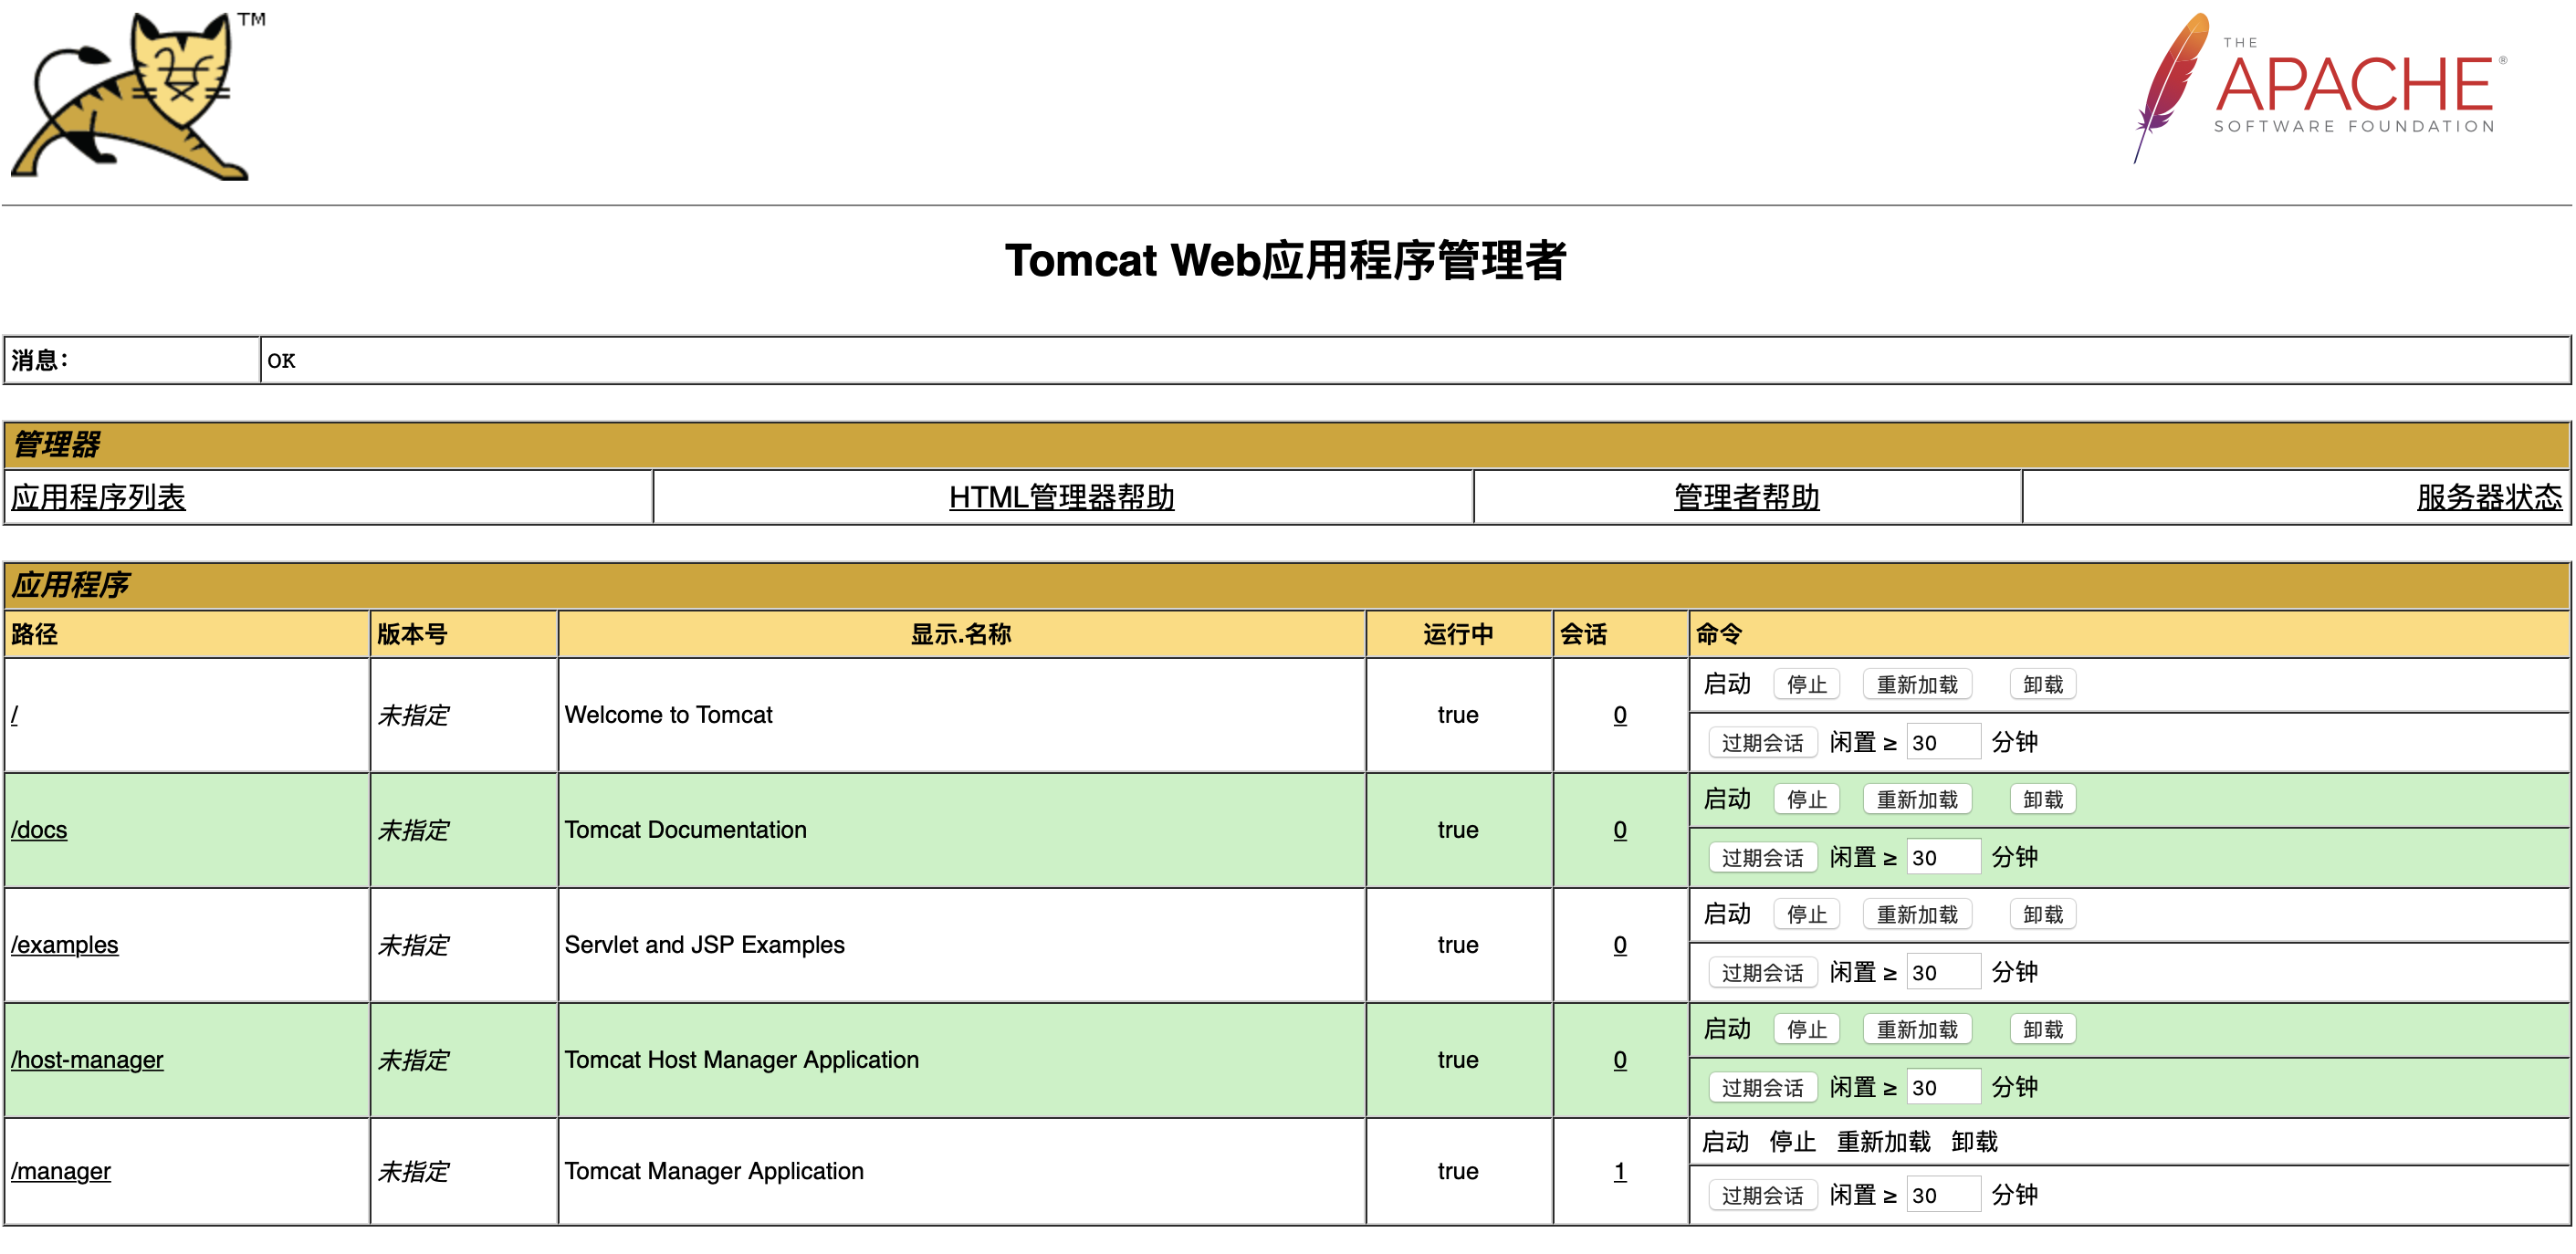Open the root path / link
The width and height of the screenshot is (2576, 1254).
point(15,715)
